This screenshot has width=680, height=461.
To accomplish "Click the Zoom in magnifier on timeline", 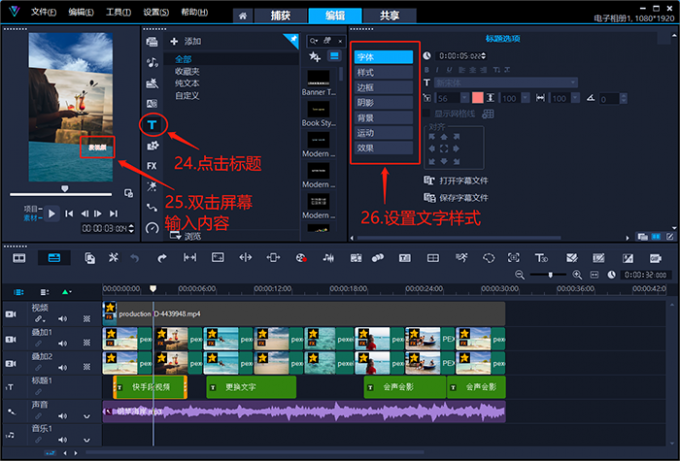I will tap(577, 275).
